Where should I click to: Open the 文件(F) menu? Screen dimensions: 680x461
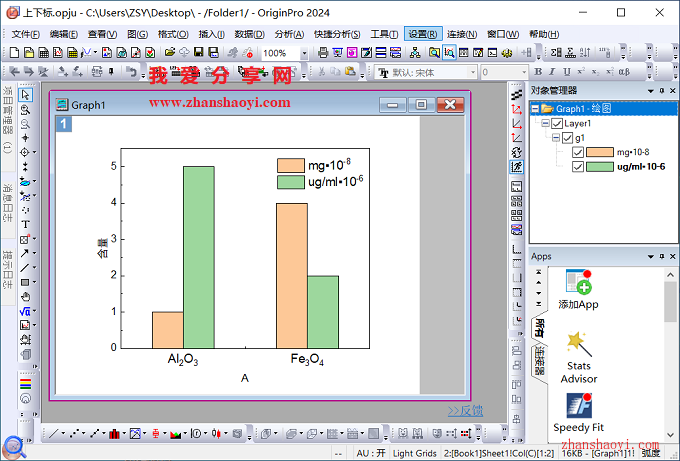tap(26, 34)
